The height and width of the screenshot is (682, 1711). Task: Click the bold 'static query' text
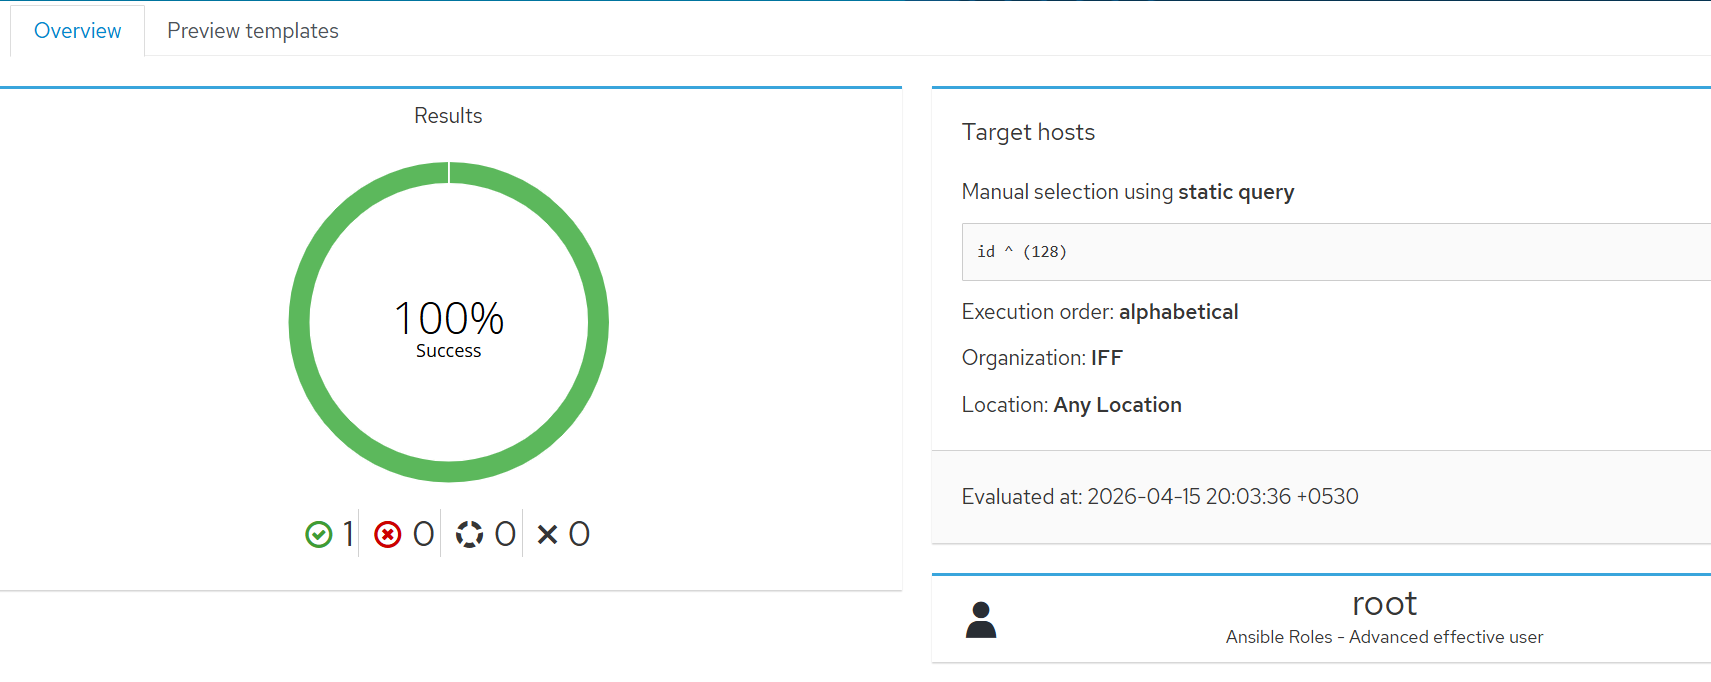coord(1236,192)
